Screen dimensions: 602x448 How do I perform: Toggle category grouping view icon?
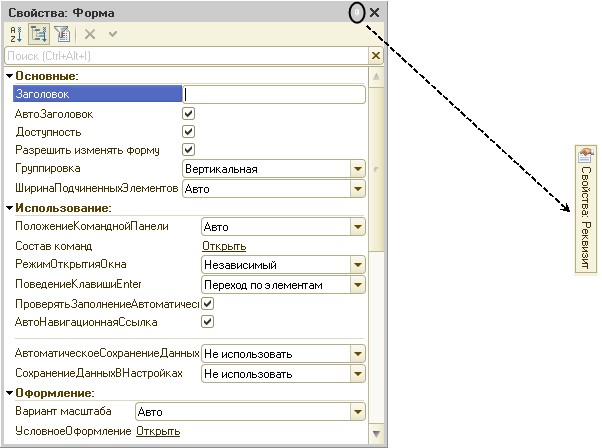(38, 33)
